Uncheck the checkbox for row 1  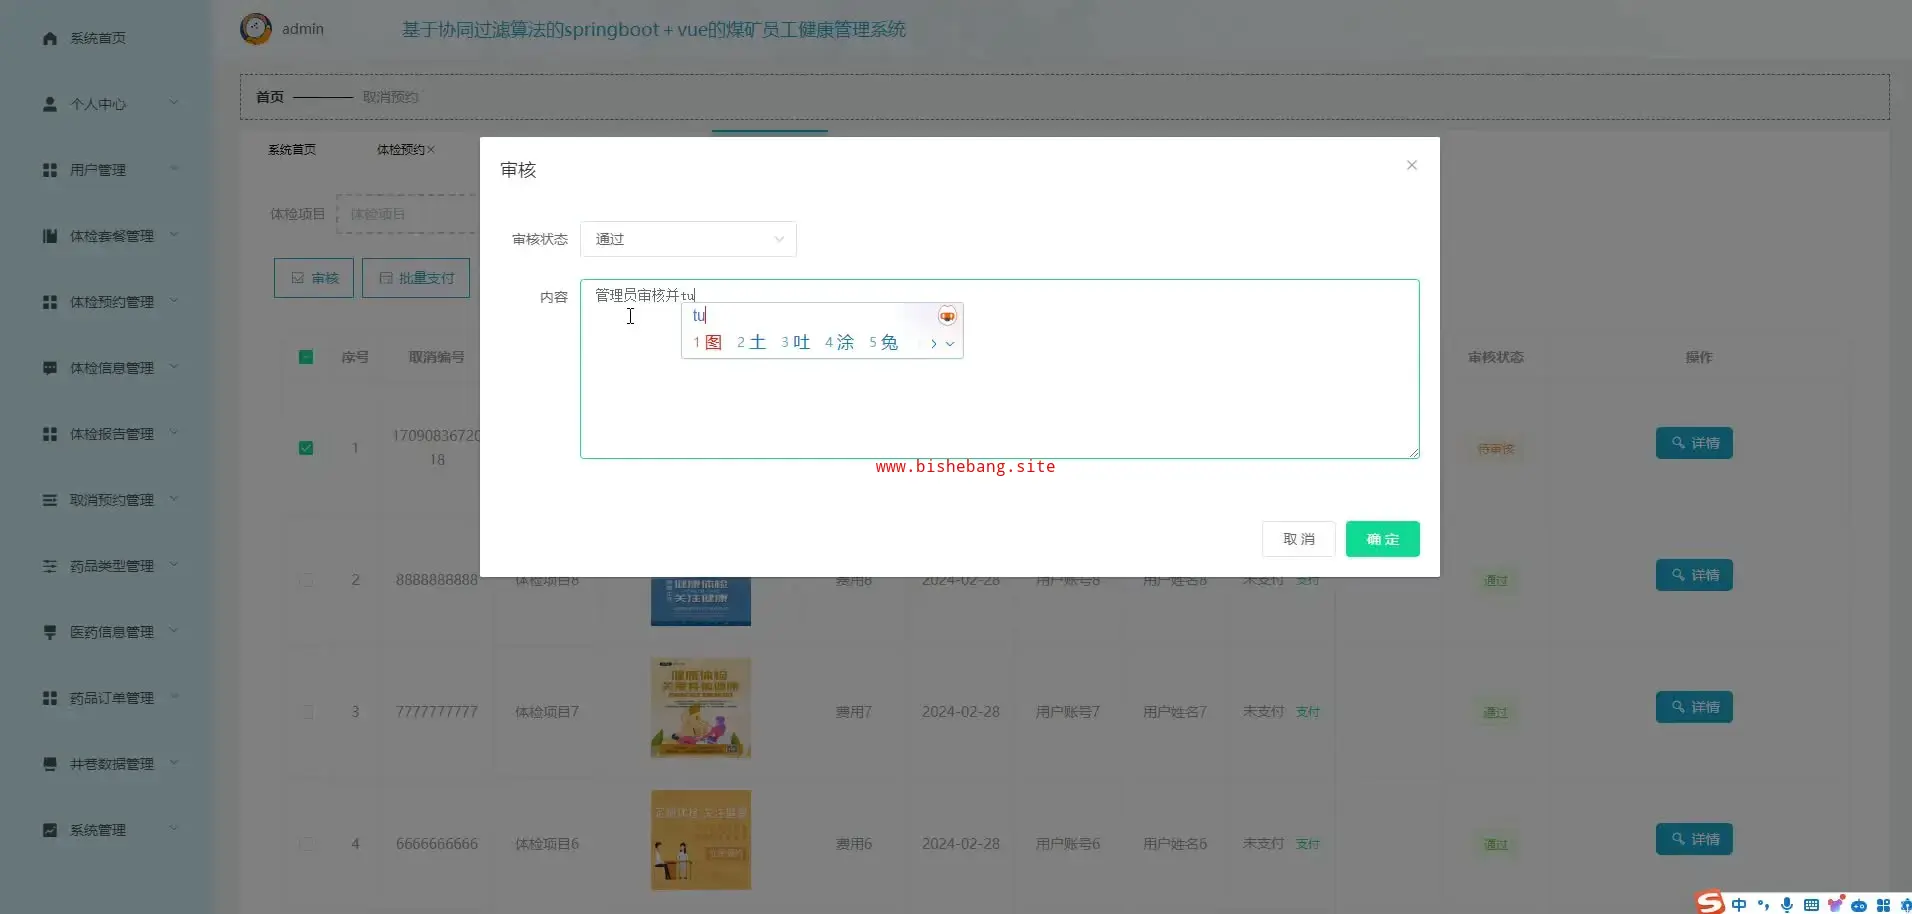coord(306,448)
